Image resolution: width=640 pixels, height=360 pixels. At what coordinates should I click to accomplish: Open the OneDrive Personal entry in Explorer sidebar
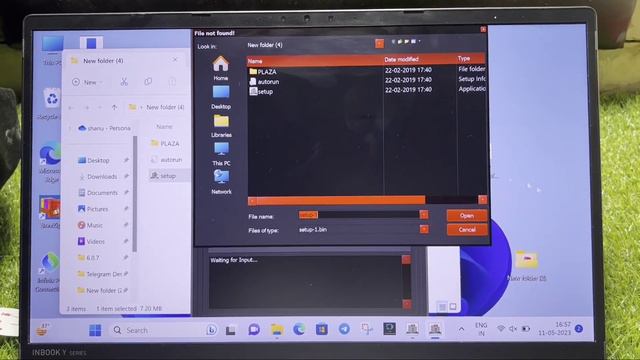click(104, 128)
